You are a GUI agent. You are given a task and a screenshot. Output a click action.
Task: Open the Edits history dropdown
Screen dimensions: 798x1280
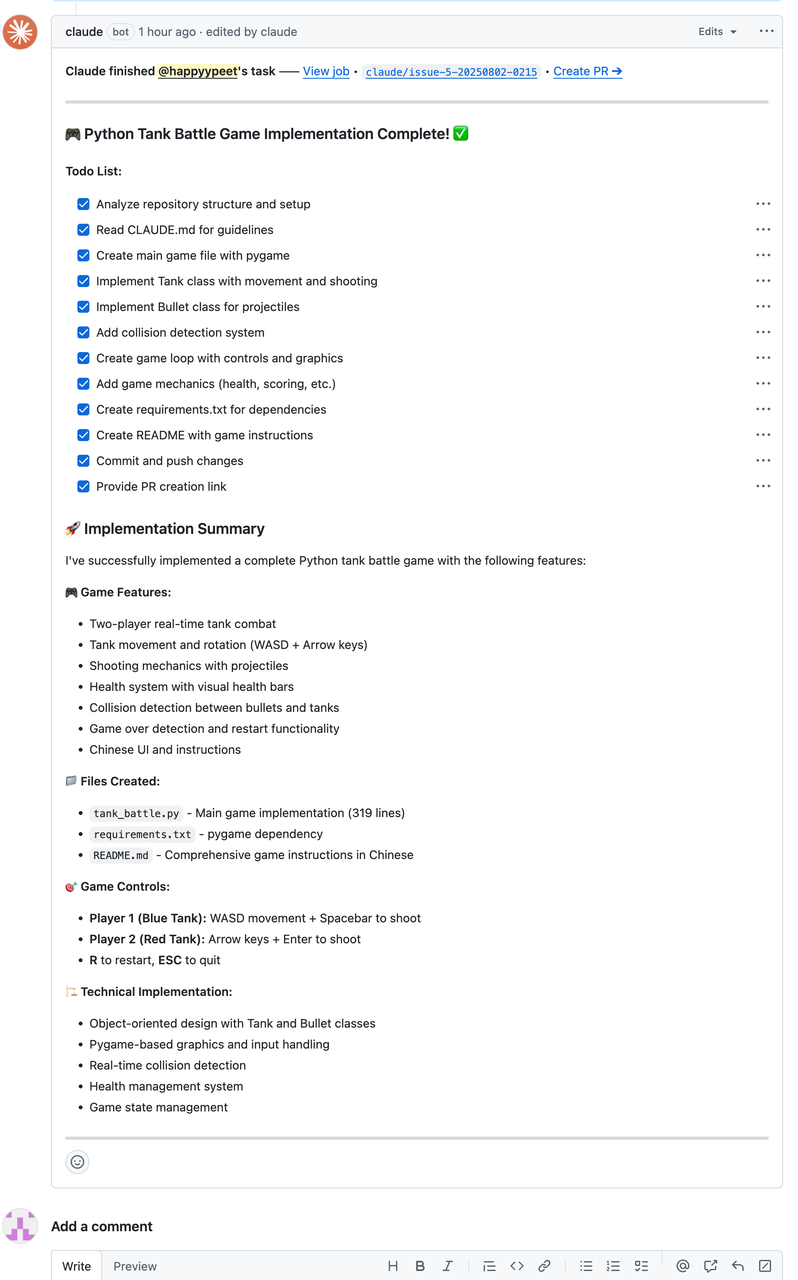[717, 32]
